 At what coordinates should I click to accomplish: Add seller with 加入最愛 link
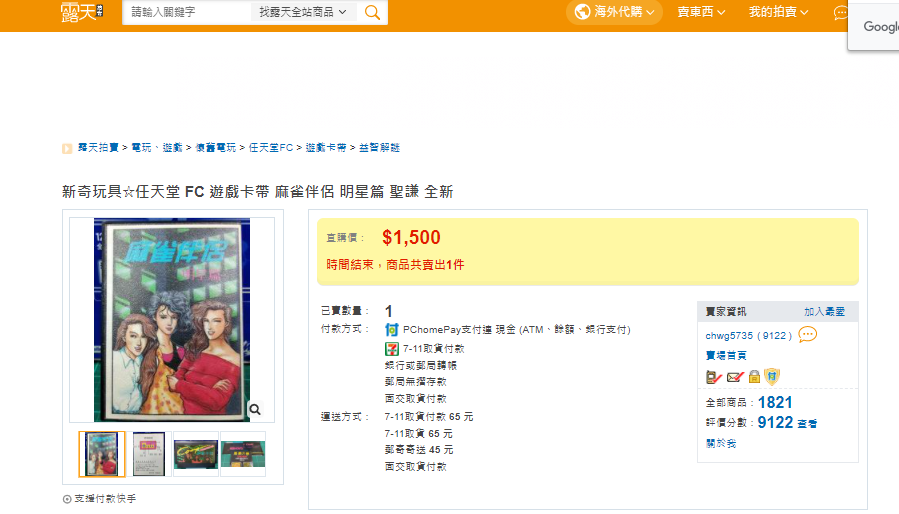click(824, 311)
